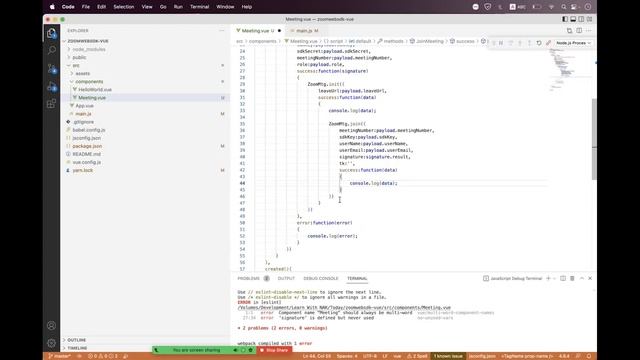
Task: Open Node.js Process debug session dropdown
Action: click(573, 43)
